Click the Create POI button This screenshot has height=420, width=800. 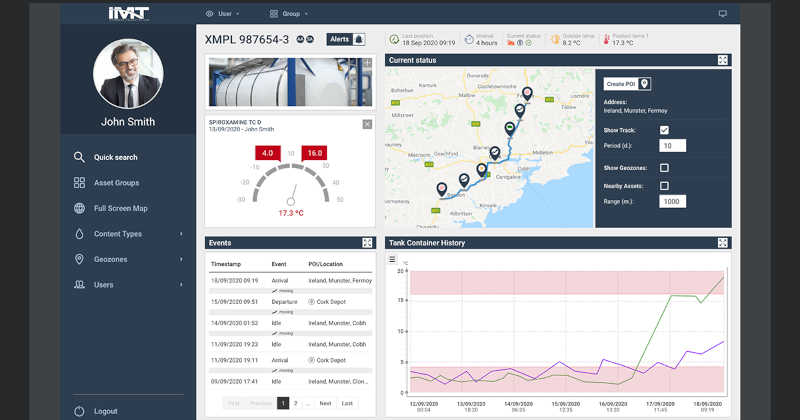628,83
